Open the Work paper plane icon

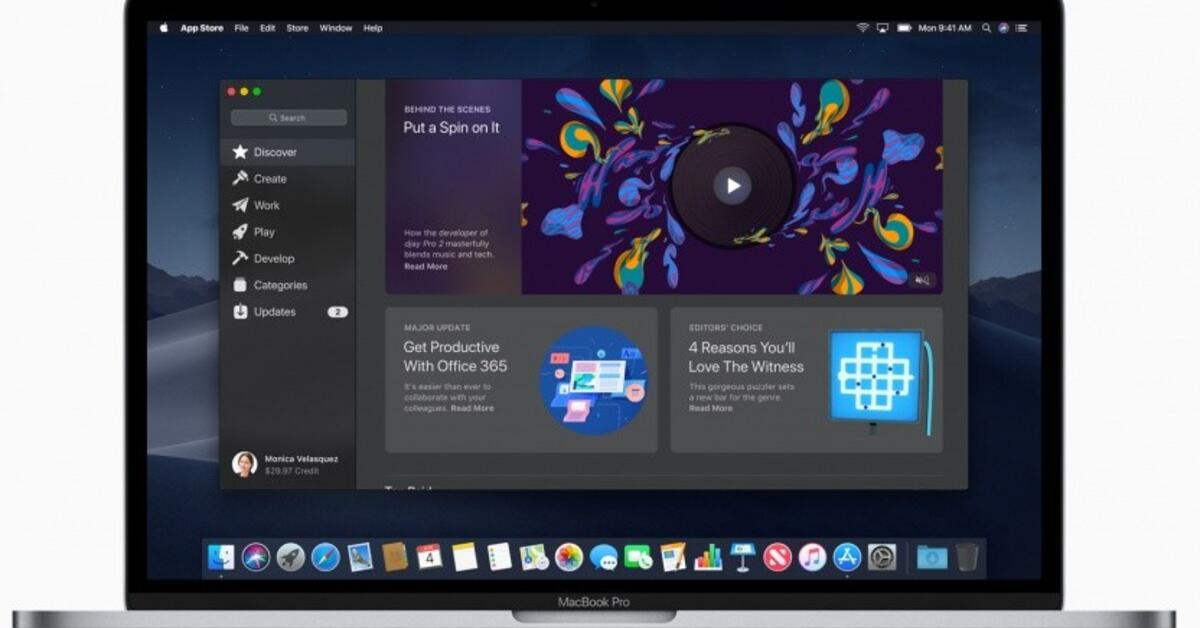240,205
